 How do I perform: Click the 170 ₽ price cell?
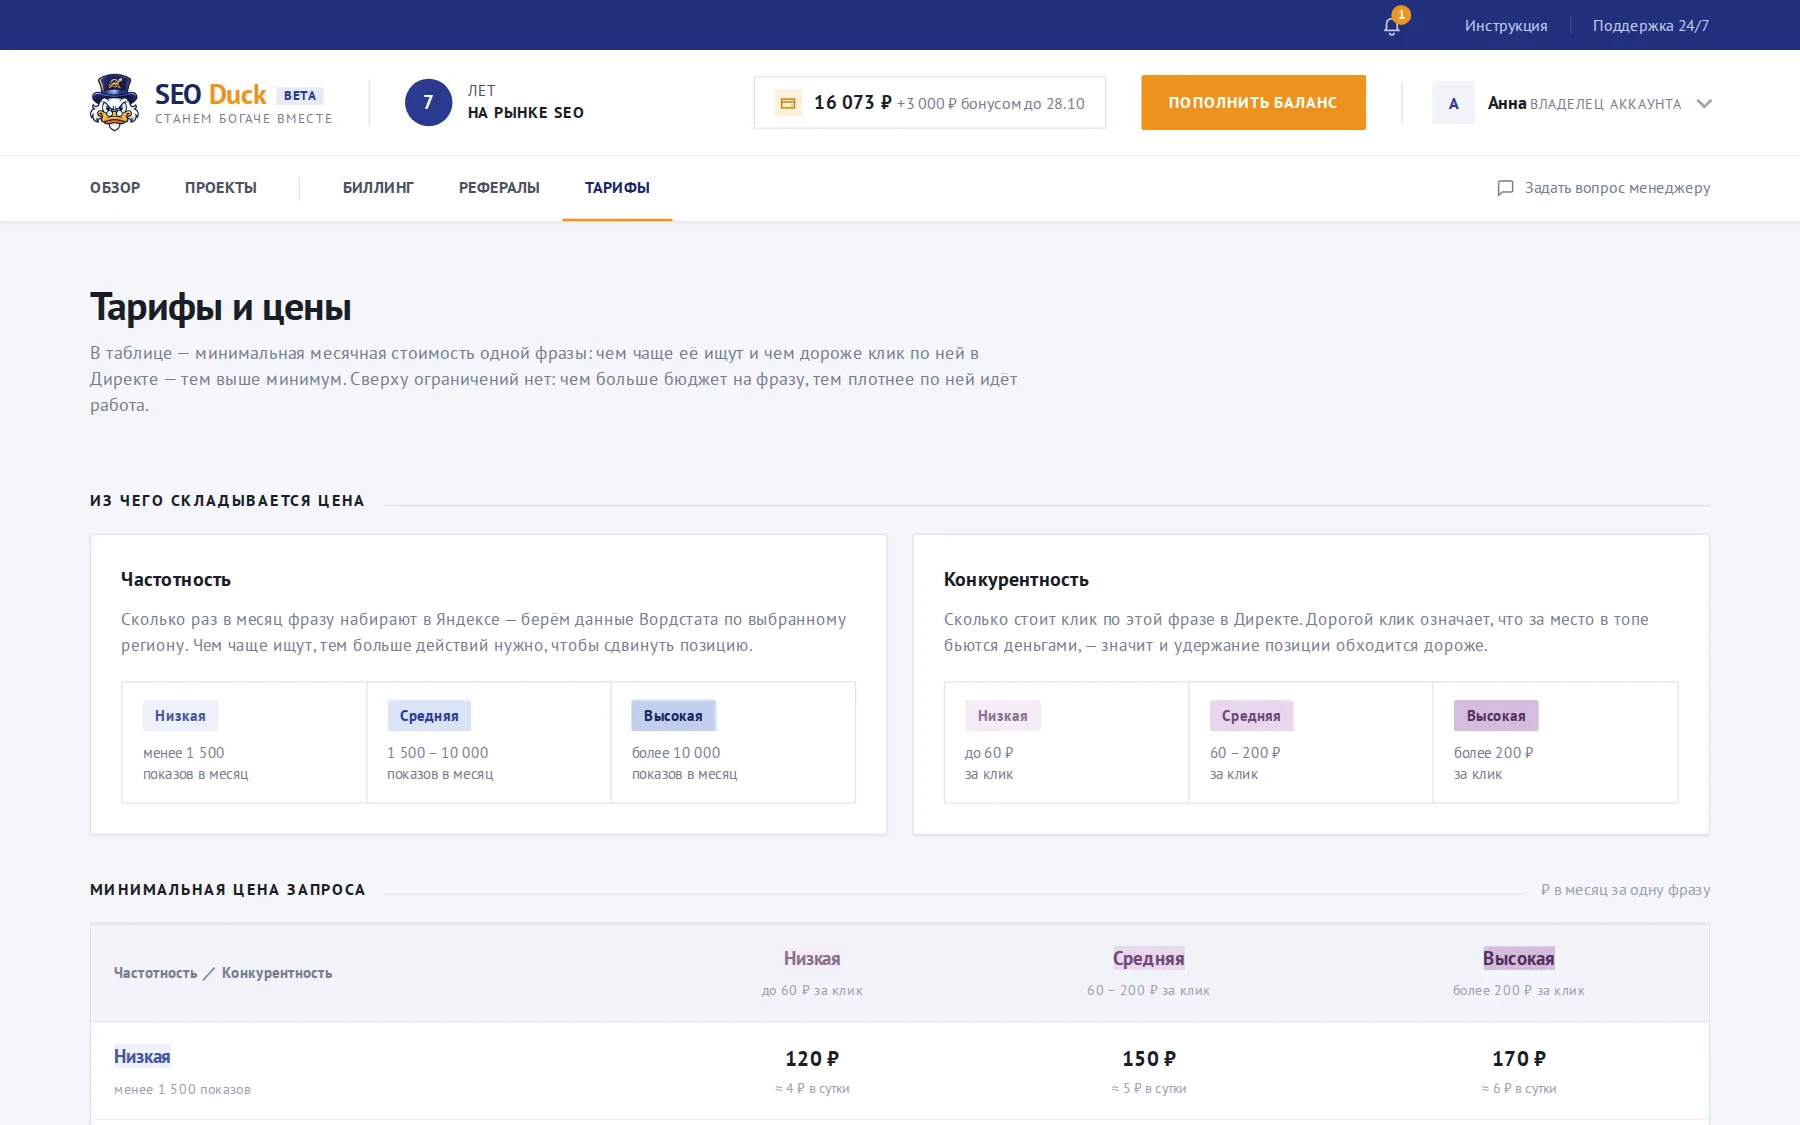click(x=1519, y=1058)
